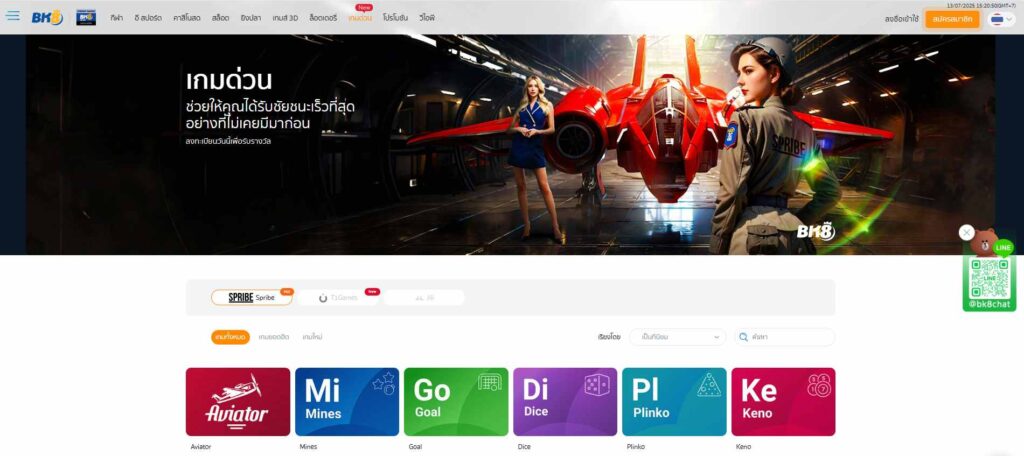Click the Dice text below its tile
1024x456 pixels.
click(524, 447)
